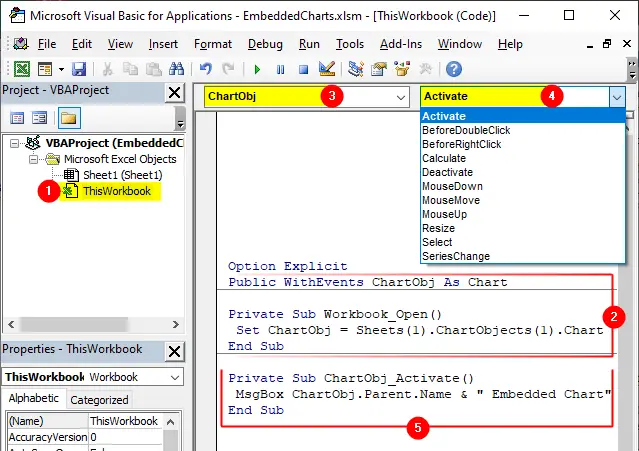Open the Window menu
The width and height of the screenshot is (639, 451).
pos(460,44)
